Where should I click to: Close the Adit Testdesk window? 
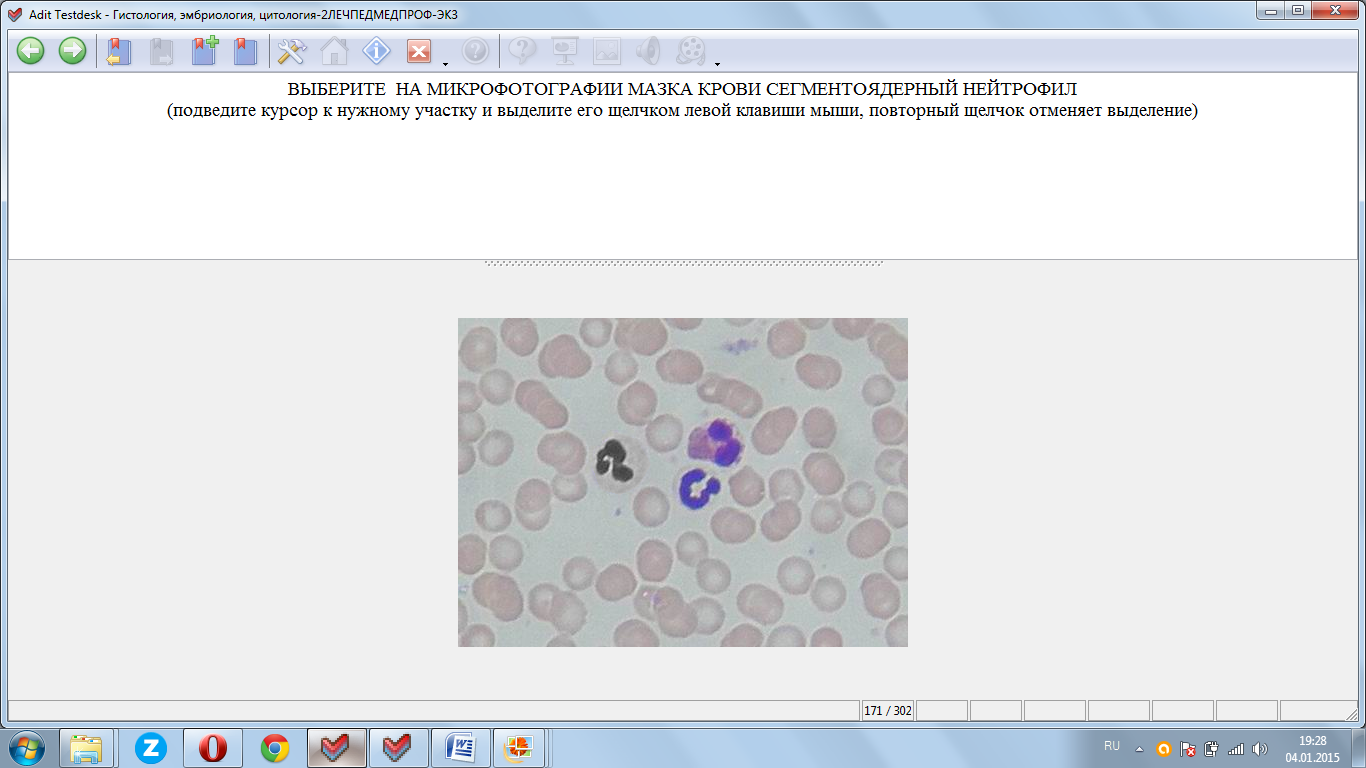pos(1336,10)
